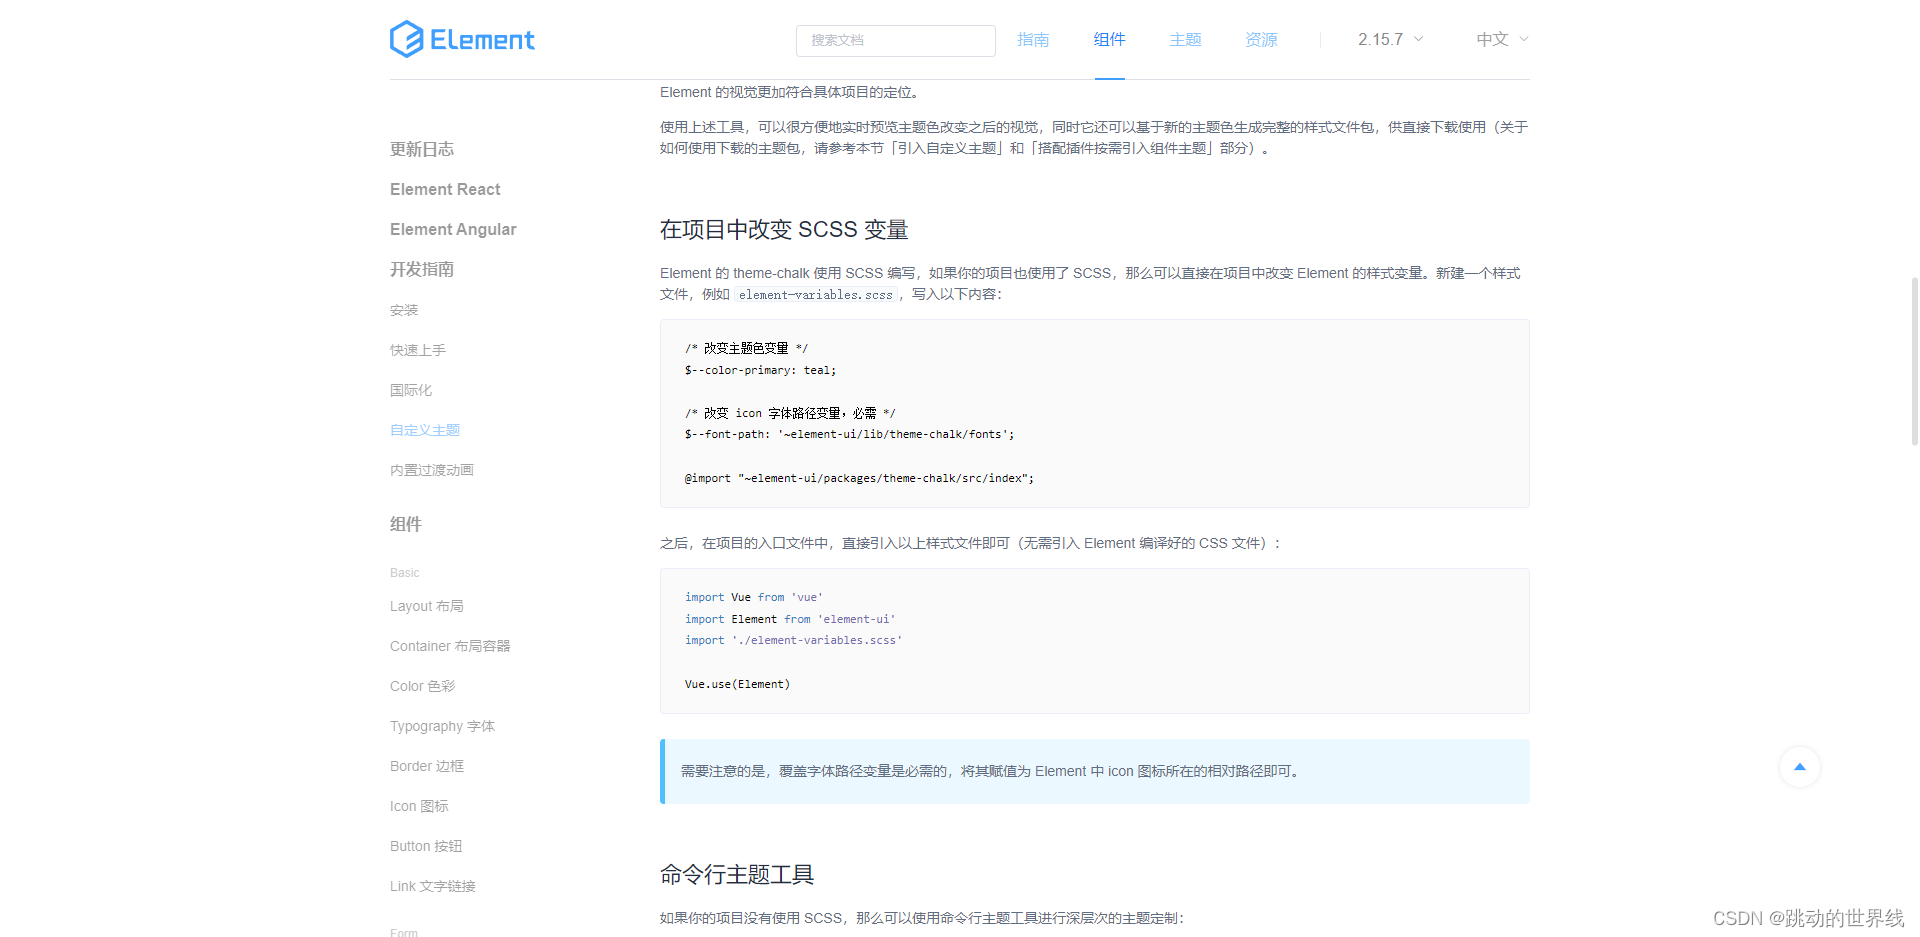Open Typography 字体 component page
The image size is (1920, 937).
coord(442,726)
